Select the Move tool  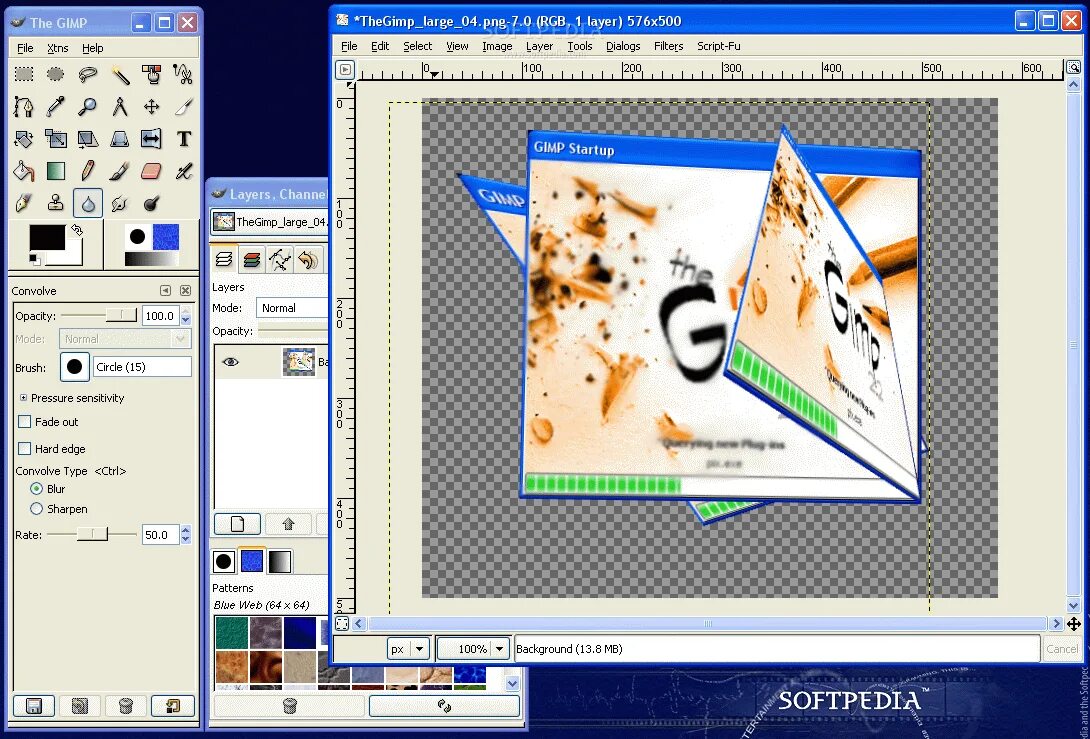point(152,106)
